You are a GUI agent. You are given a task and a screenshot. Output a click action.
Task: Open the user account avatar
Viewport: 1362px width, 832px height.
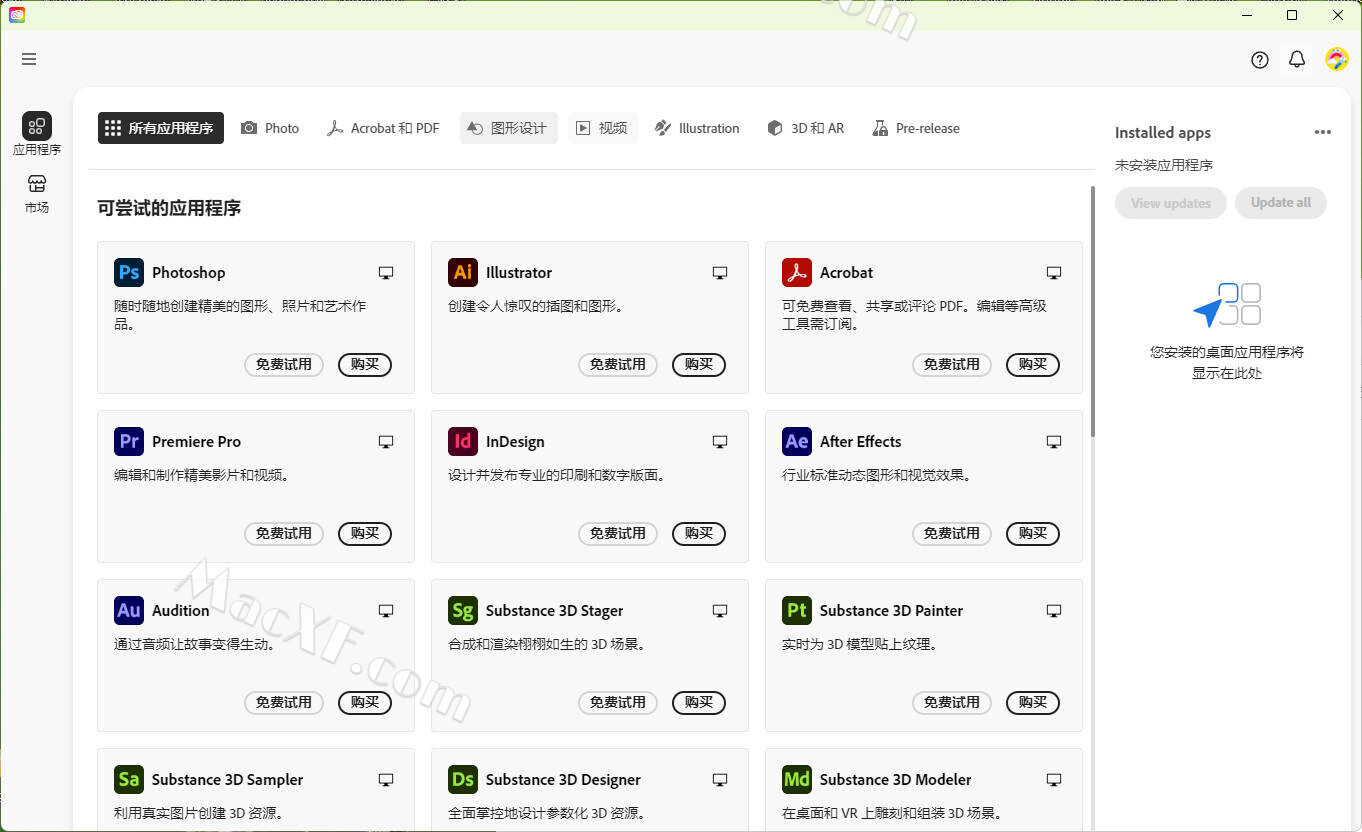(1337, 59)
